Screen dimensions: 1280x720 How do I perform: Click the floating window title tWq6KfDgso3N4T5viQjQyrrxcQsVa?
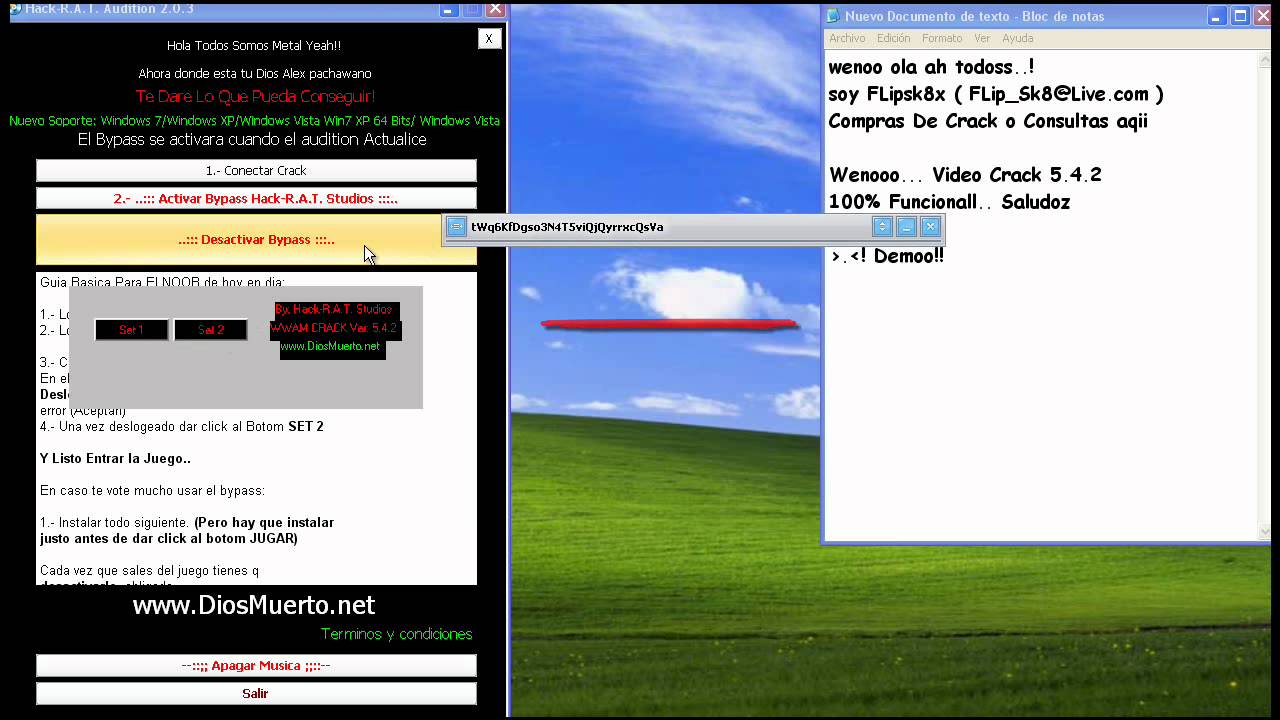tap(567, 227)
